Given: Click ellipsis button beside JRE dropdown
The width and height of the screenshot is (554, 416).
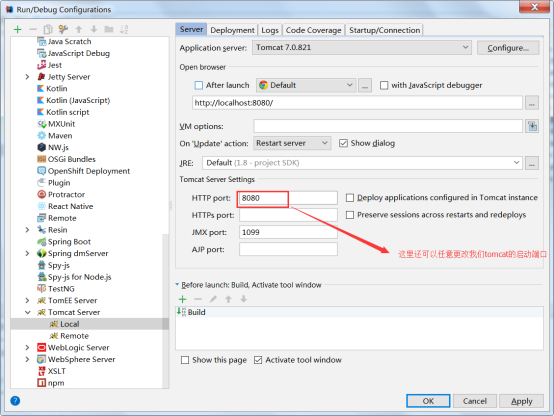Looking at the screenshot, I should click(x=532, y=163).
